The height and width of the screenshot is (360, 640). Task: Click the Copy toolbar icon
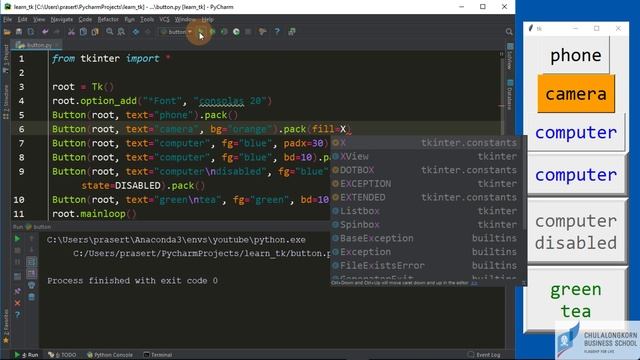pos(83,32)
